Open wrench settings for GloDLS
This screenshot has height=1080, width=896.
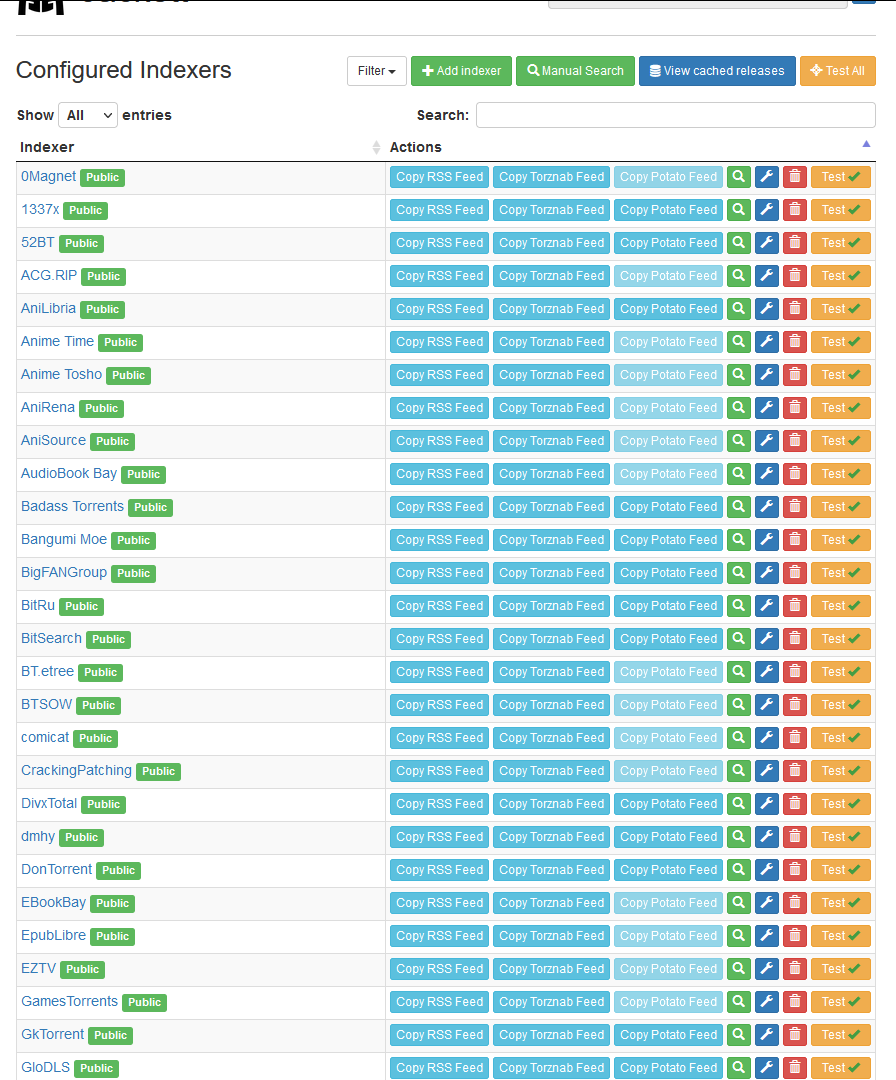coord(767,1068)
